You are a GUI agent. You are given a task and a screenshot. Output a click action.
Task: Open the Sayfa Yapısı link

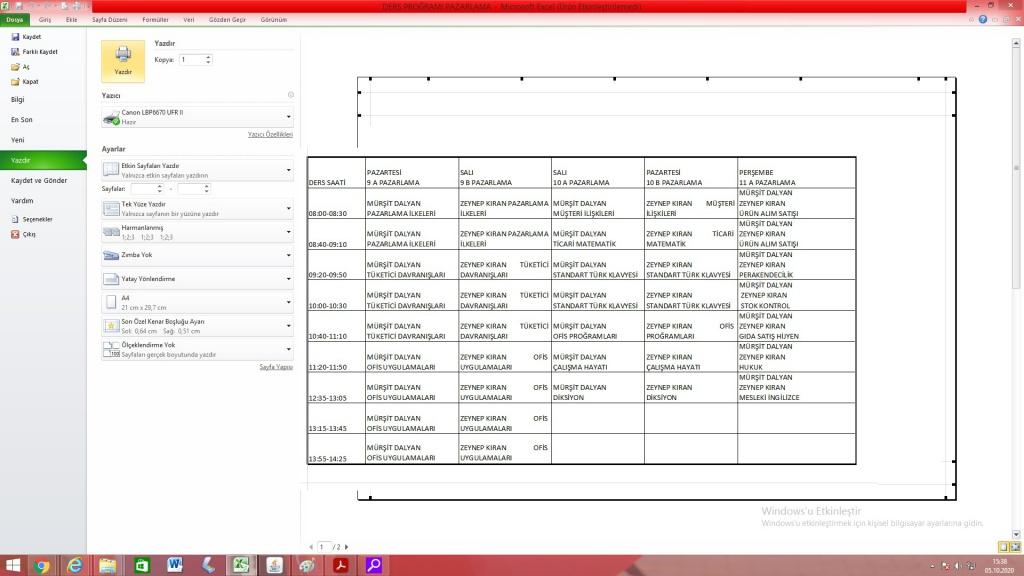tap(275, 367)
